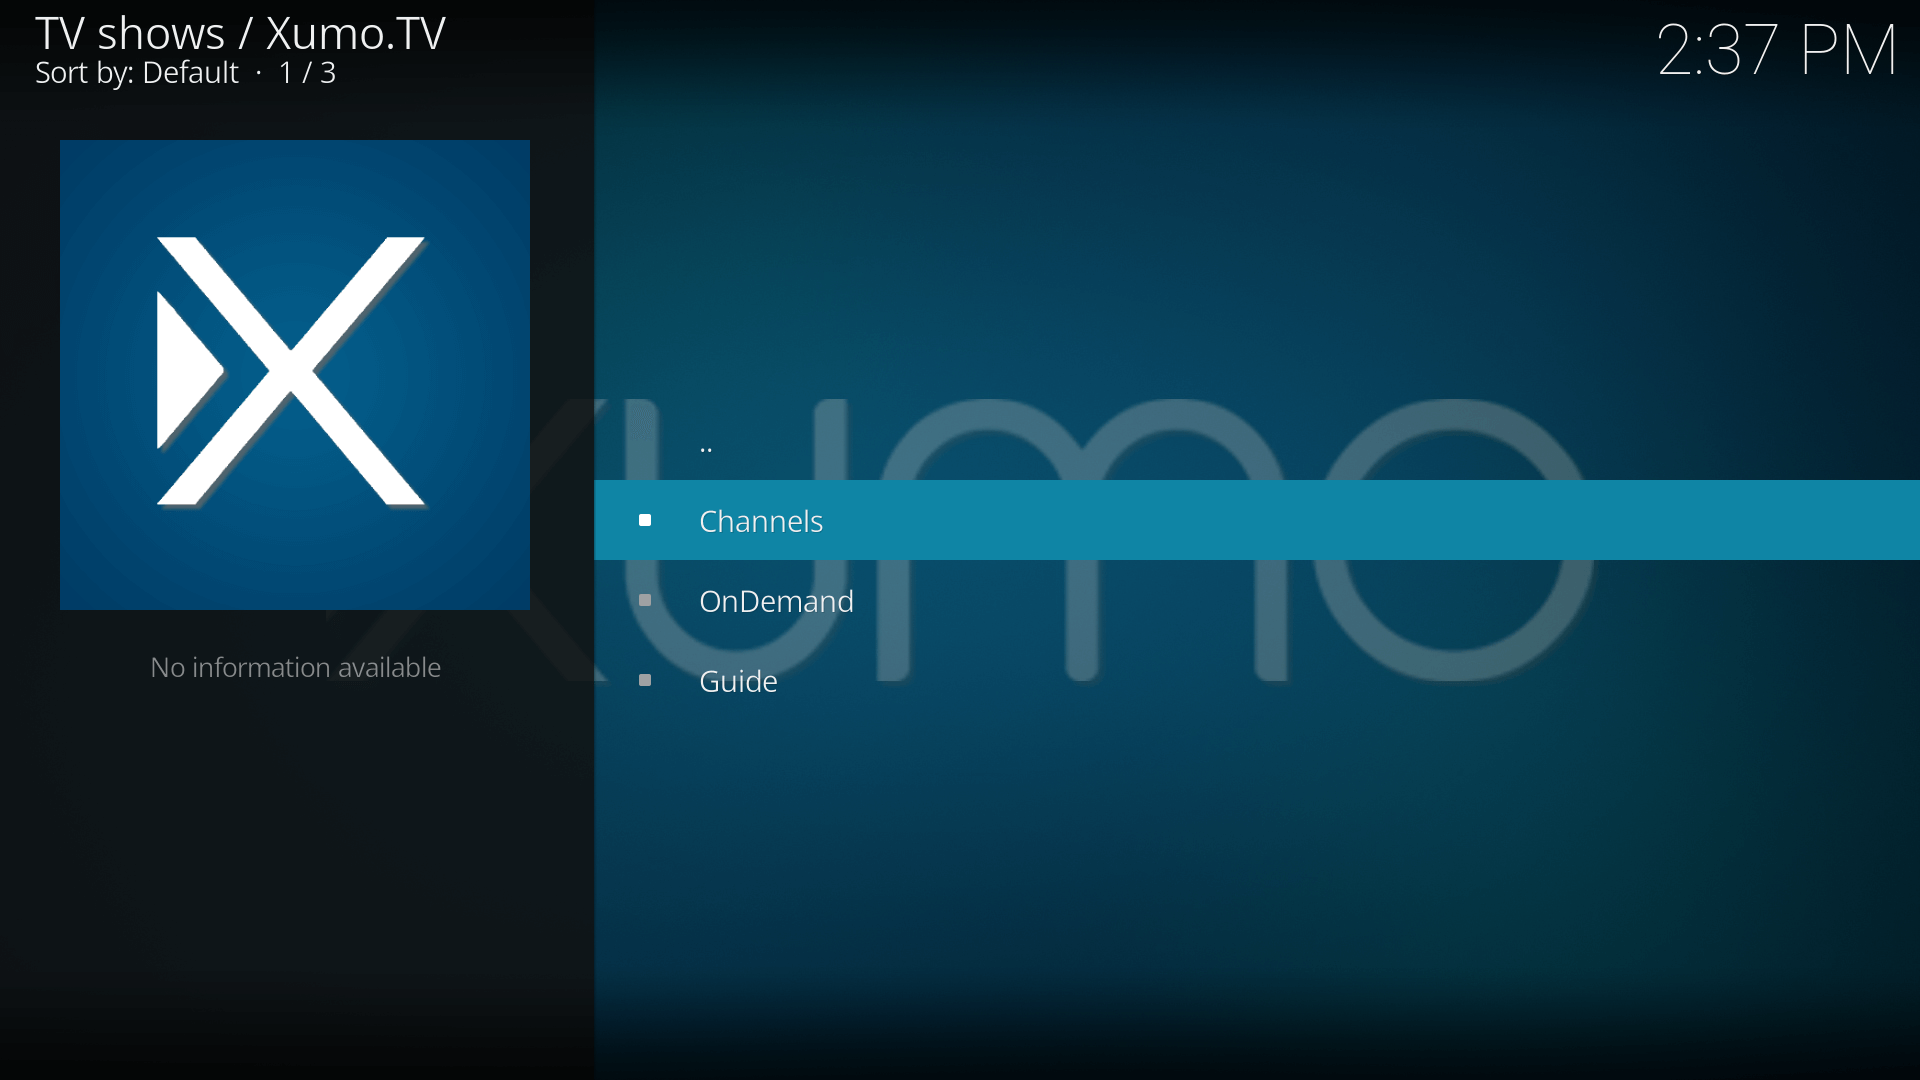Select Channels from the menu

point(761,520)
